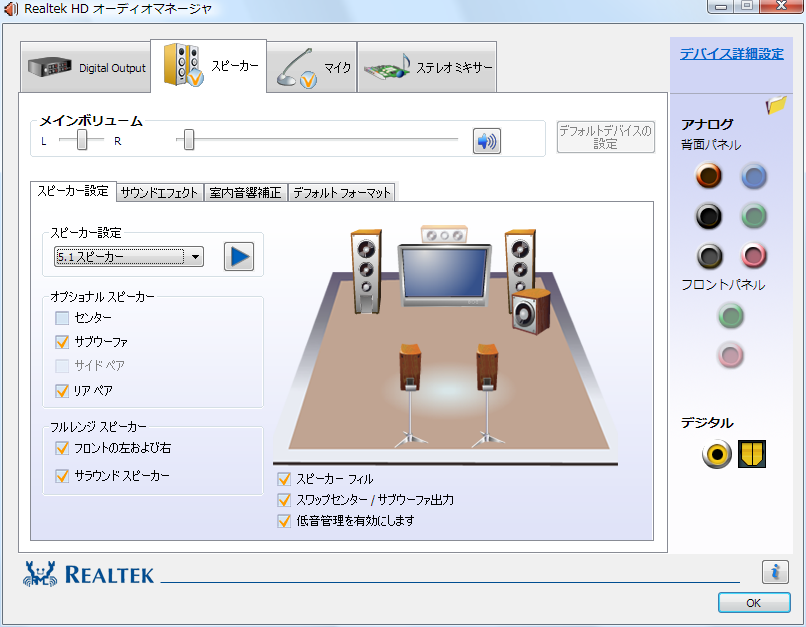Click the black rear panel jack beside green
This screenshot has height=627, width=806.
pos(709,216)
